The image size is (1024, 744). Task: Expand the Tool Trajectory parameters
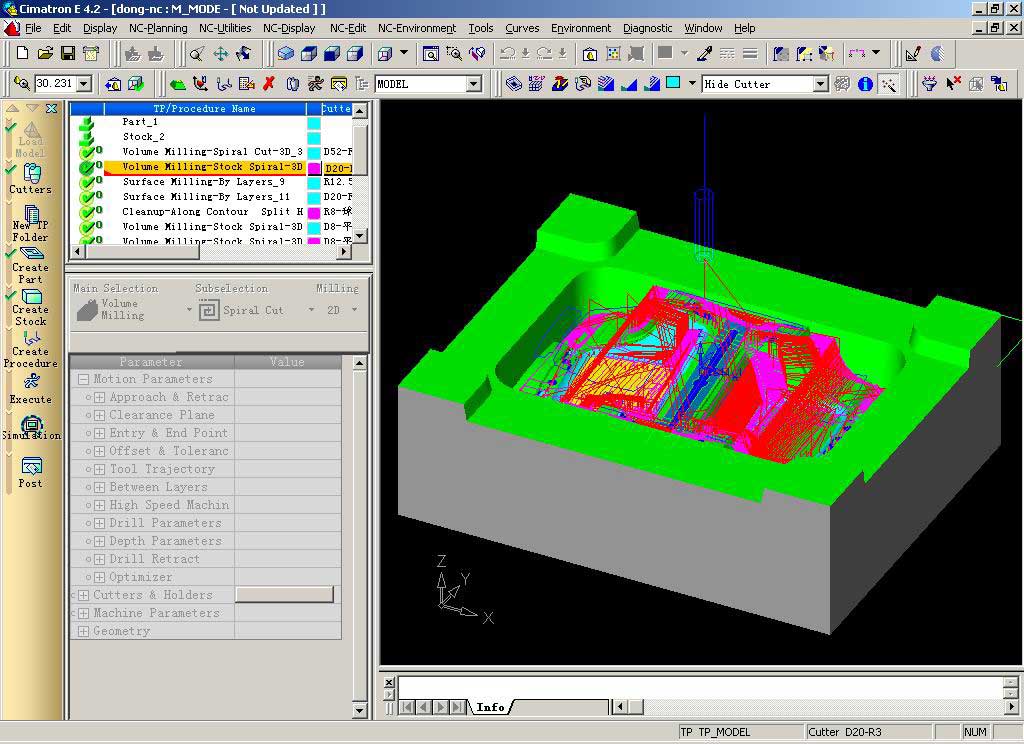point(99,469)
